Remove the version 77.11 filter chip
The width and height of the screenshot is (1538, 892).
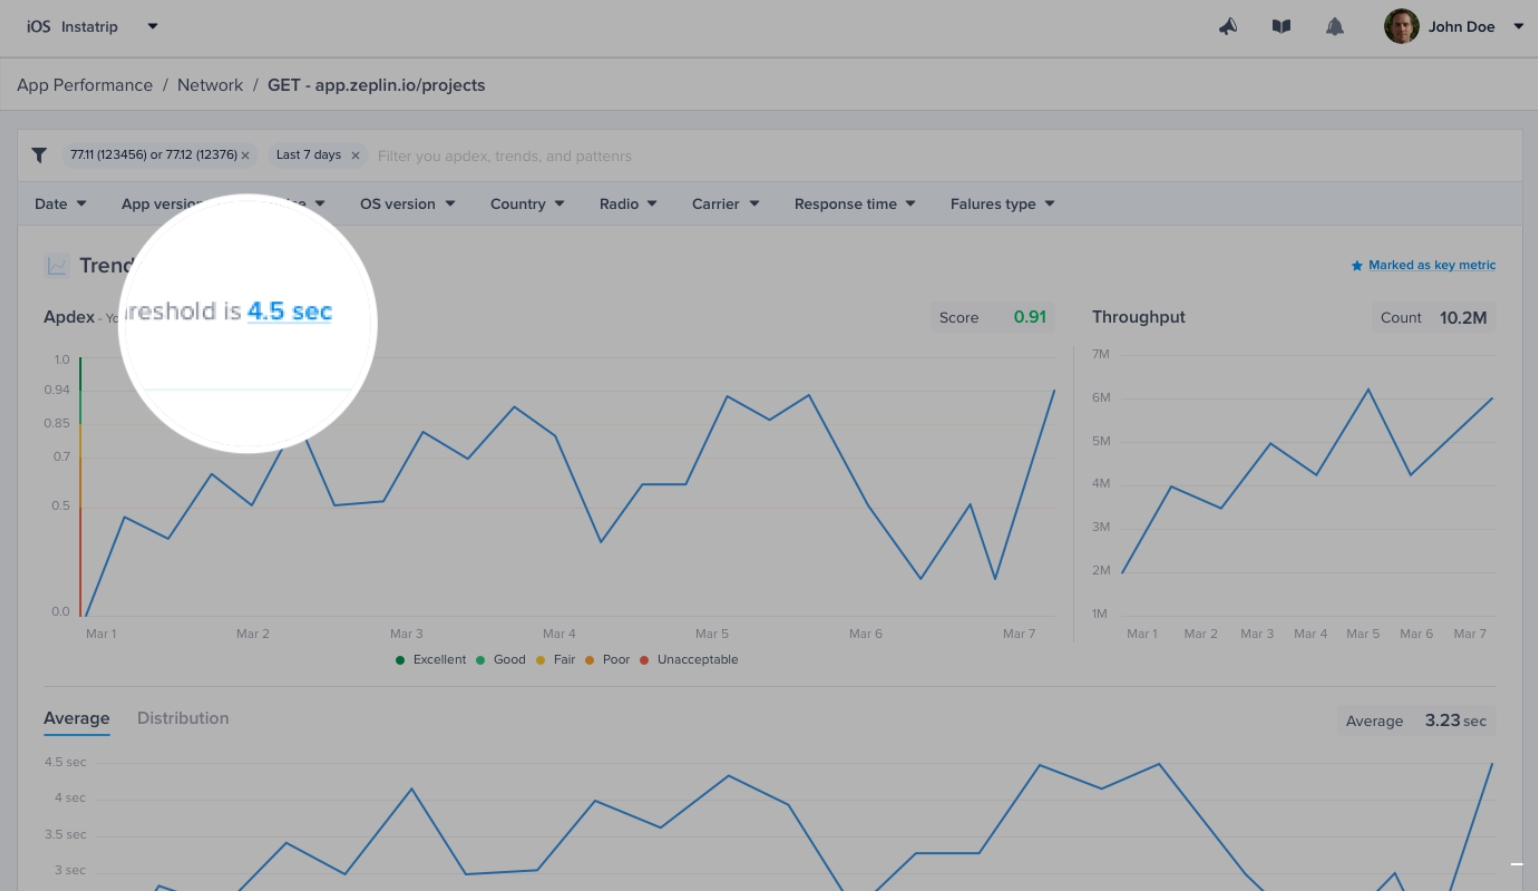coord(245,156)
